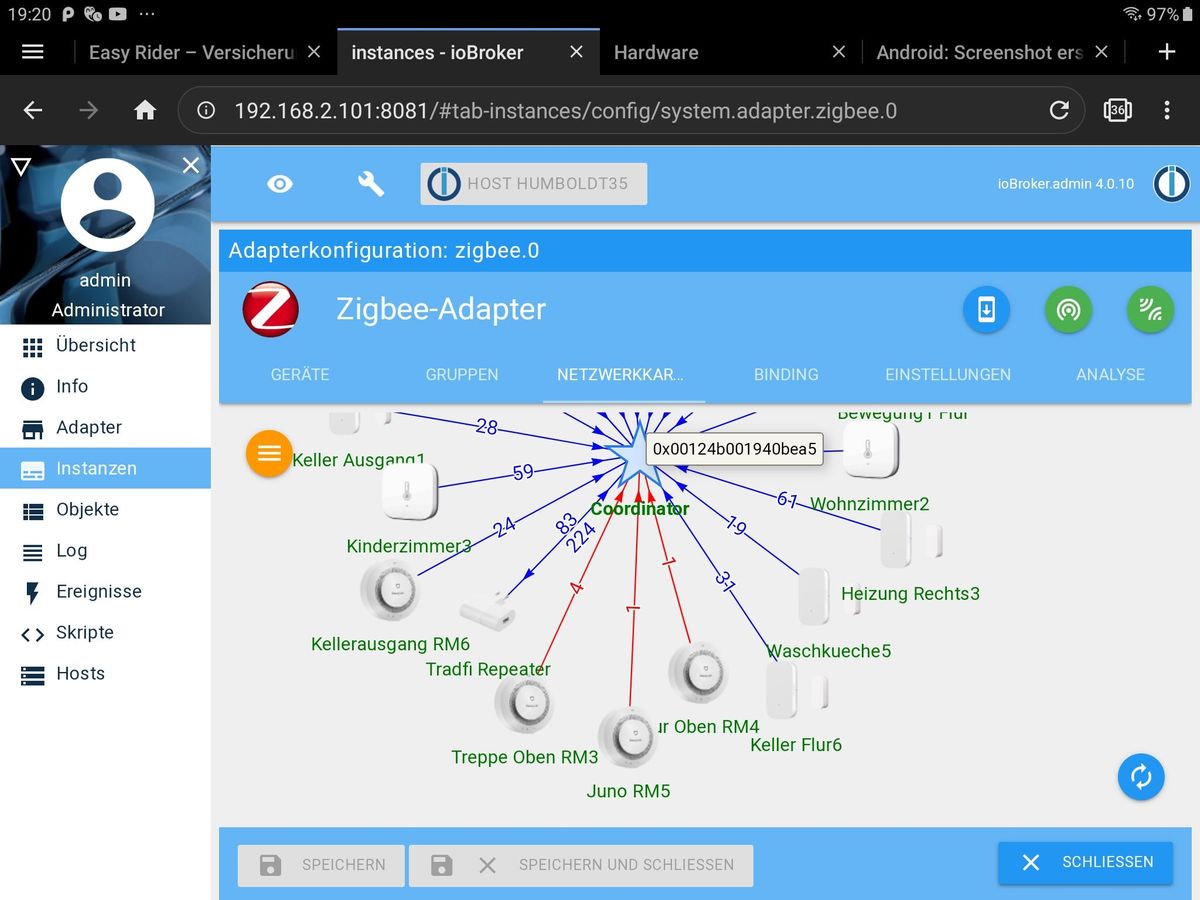The width and height of the screenshot is (1200, 900).
Task: Open the browser hamburger menu
Action: coord(33,52)
